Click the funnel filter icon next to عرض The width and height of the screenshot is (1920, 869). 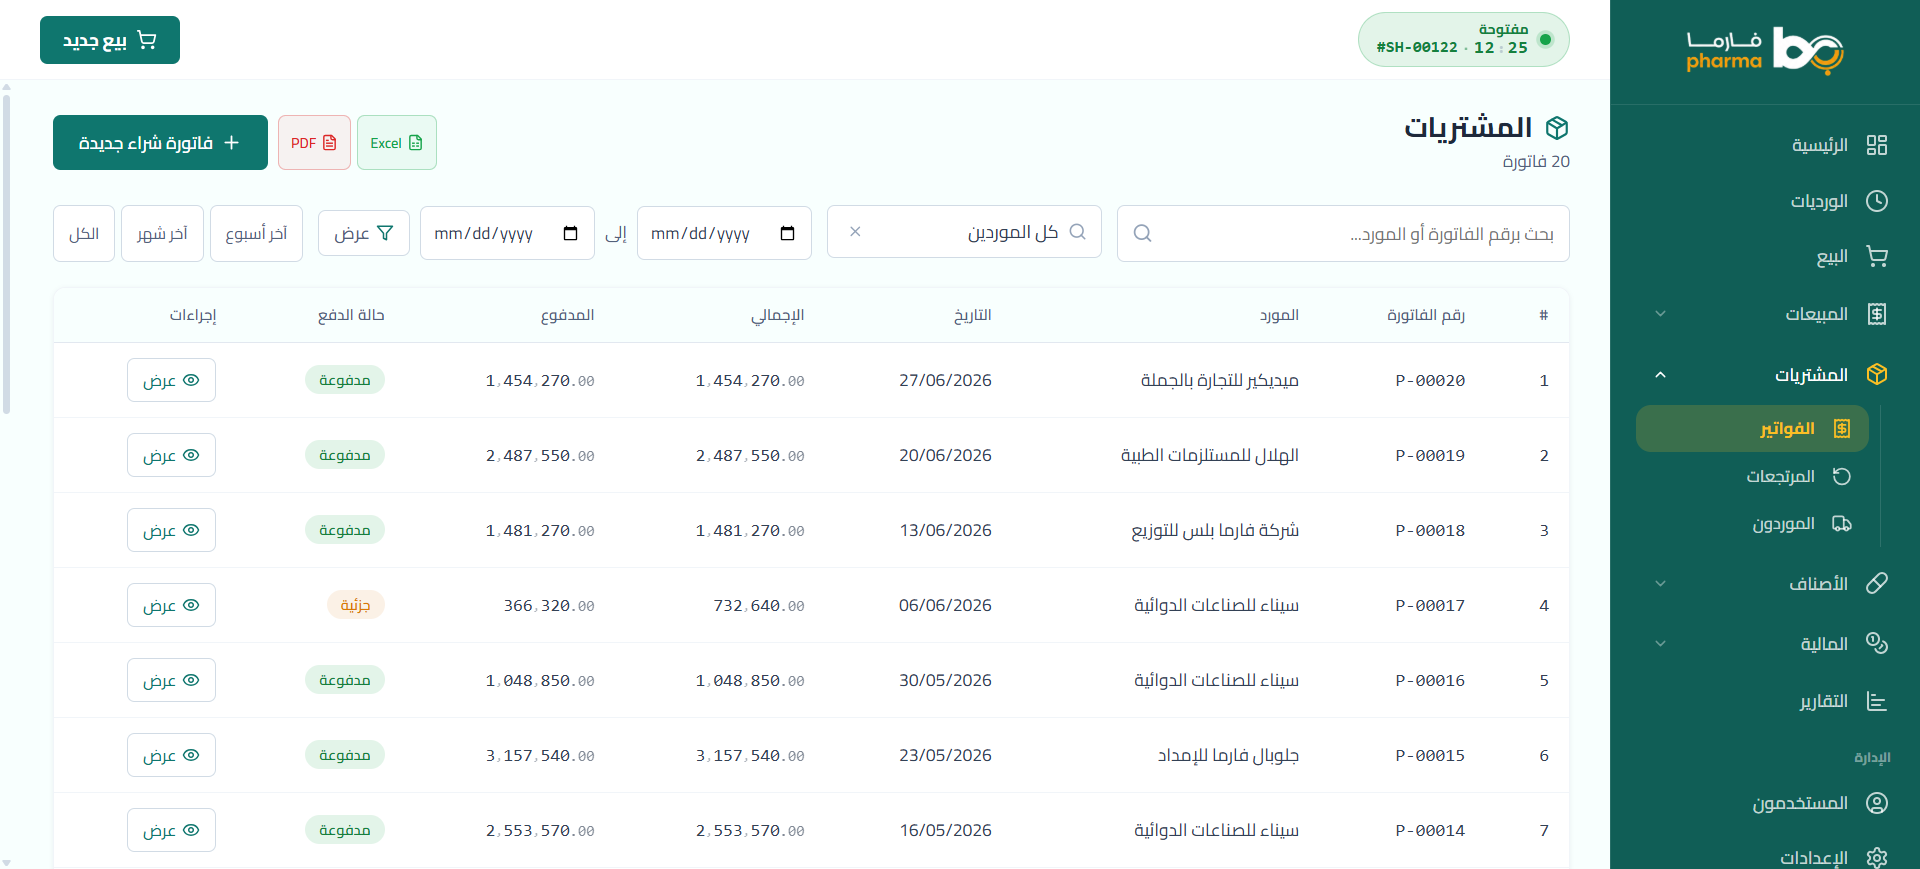385,233
